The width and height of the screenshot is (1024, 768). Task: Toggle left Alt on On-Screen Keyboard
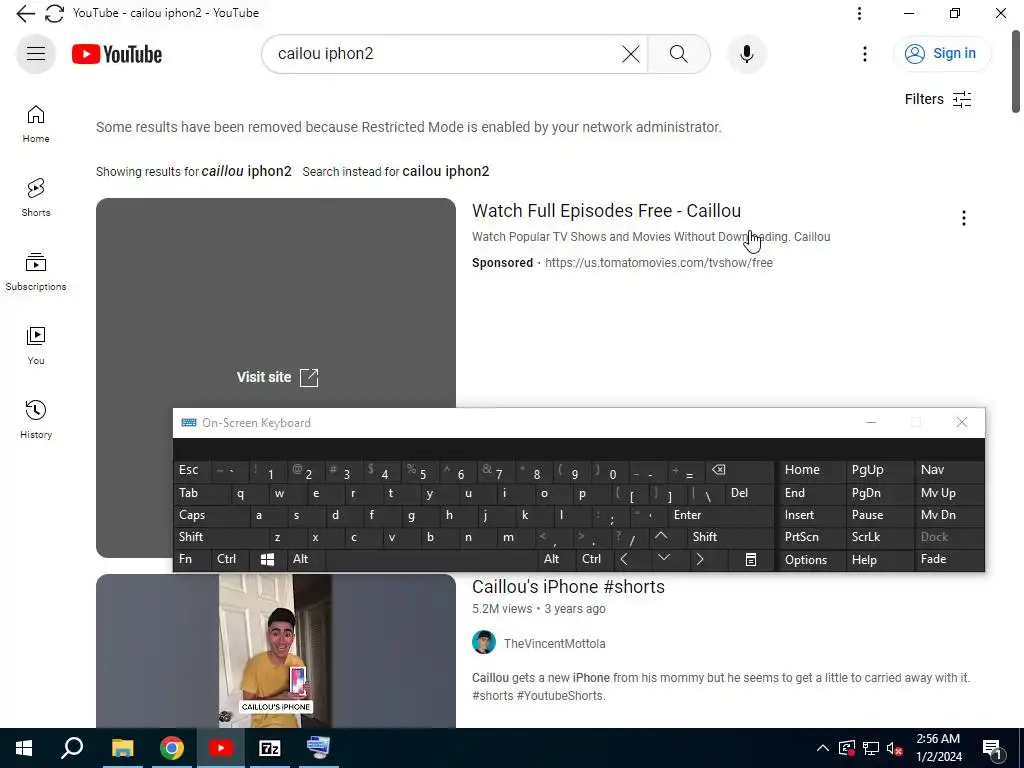point(306,560)
